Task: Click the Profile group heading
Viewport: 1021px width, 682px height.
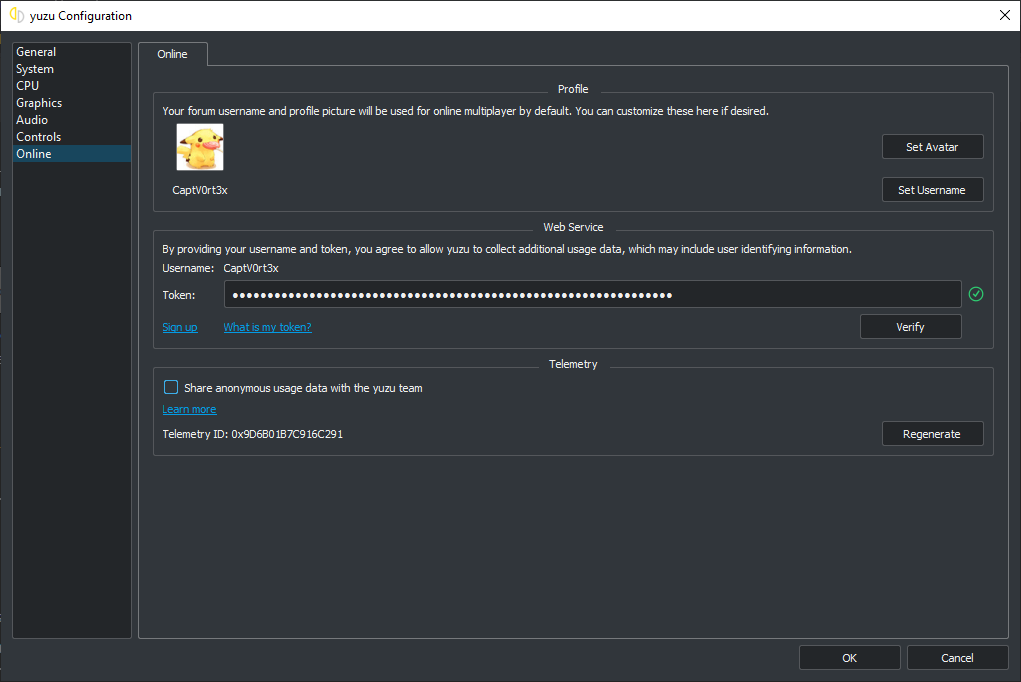Action: pos(573,89)
